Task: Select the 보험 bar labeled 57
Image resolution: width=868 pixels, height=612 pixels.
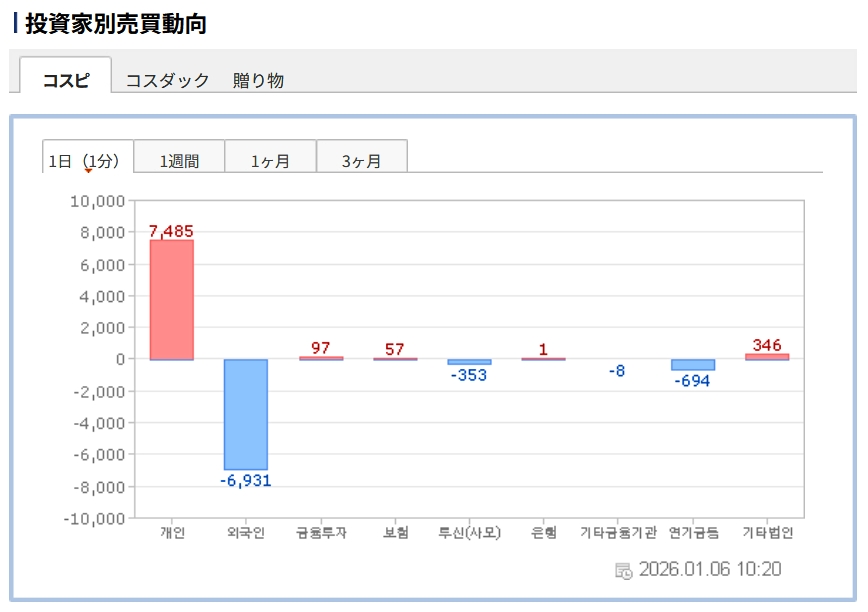Action: tap(394, 358)
